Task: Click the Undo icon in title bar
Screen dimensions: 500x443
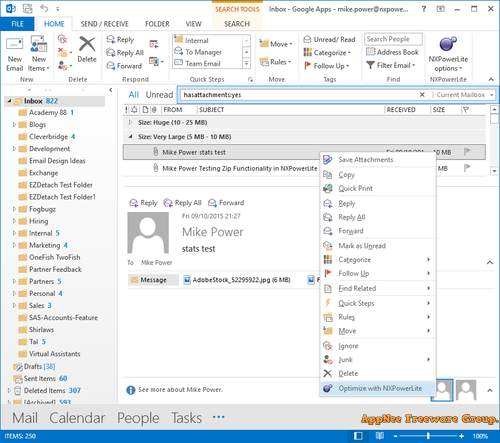Action: [44, 8]
